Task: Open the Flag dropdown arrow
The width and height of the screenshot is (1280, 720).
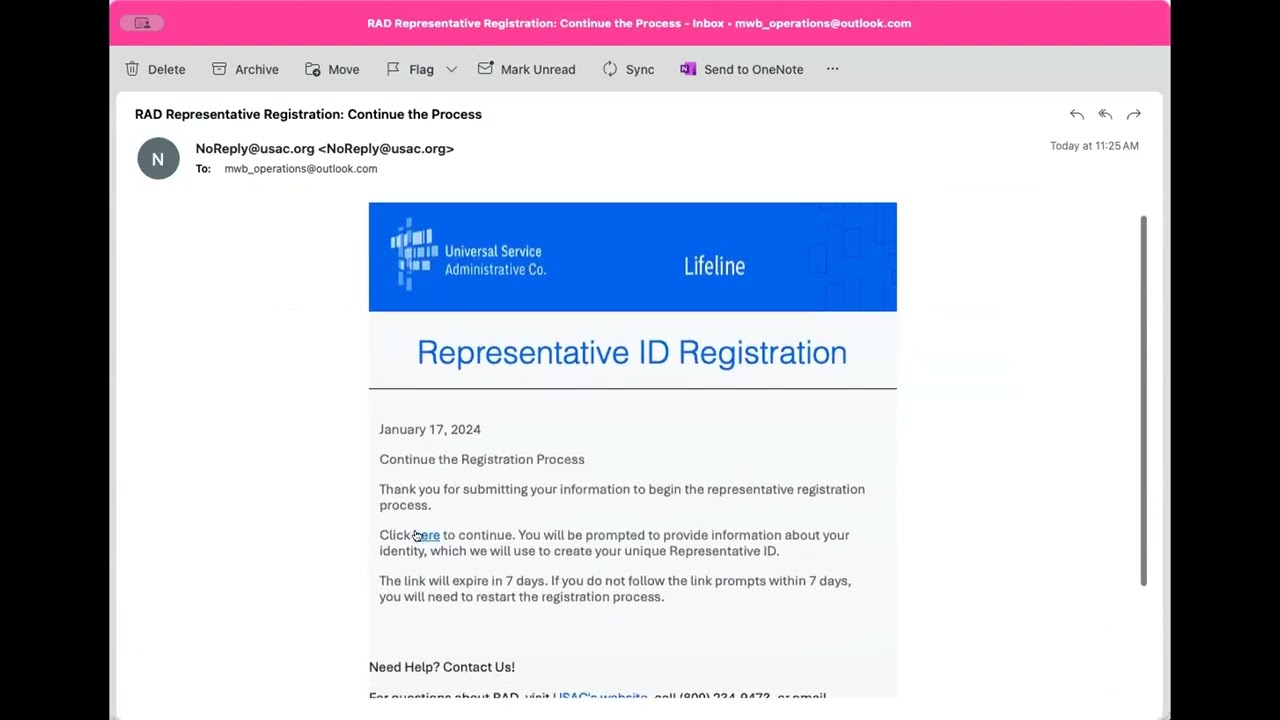Action: point(451,69)
